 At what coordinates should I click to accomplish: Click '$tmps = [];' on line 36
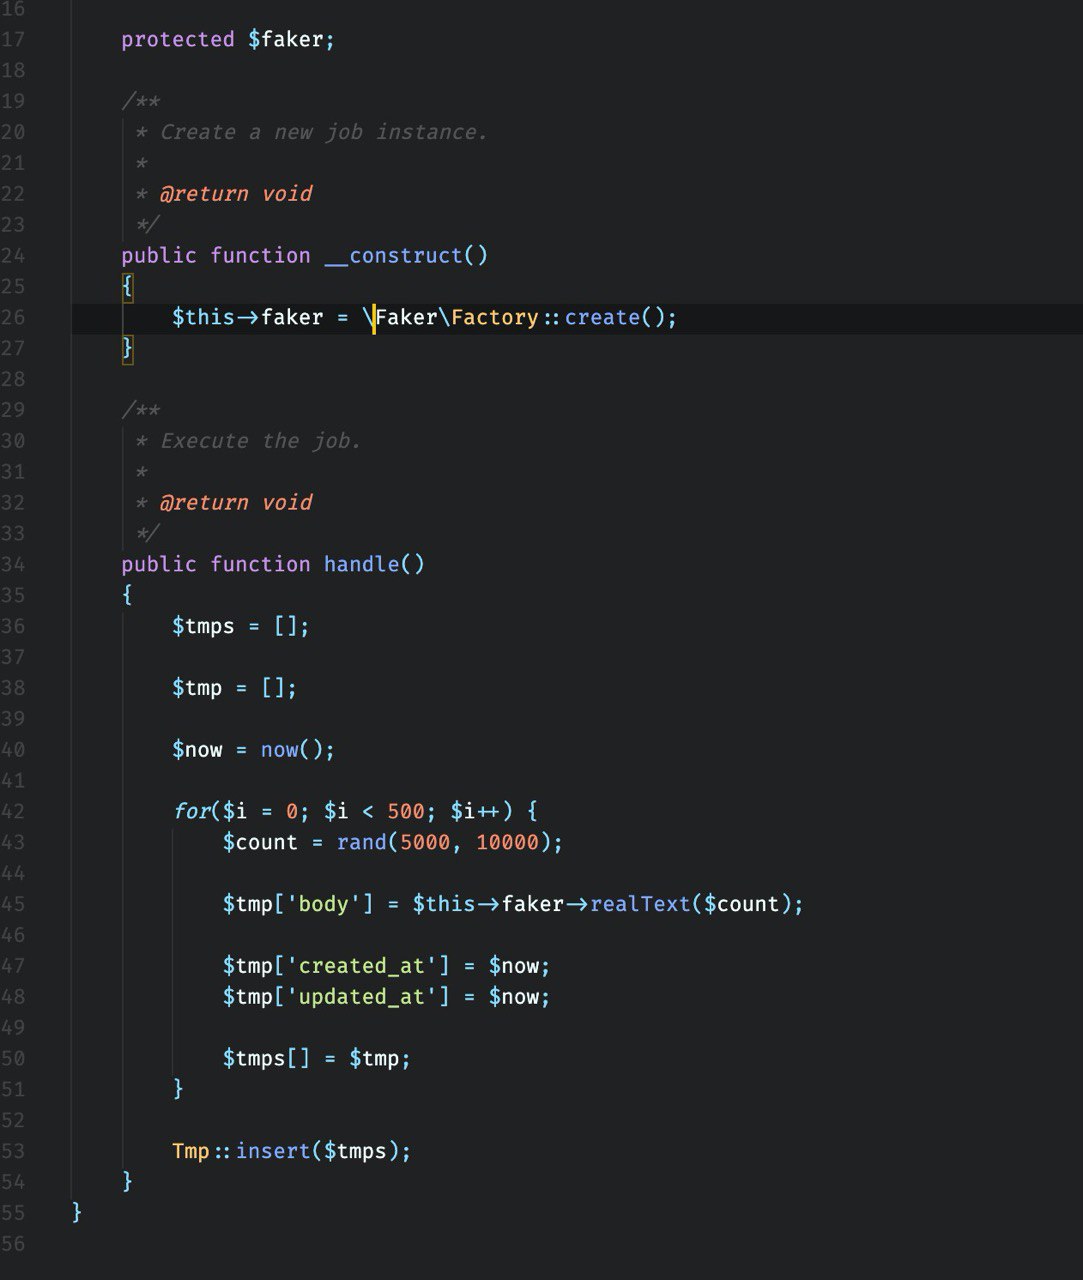click(241, 626)
